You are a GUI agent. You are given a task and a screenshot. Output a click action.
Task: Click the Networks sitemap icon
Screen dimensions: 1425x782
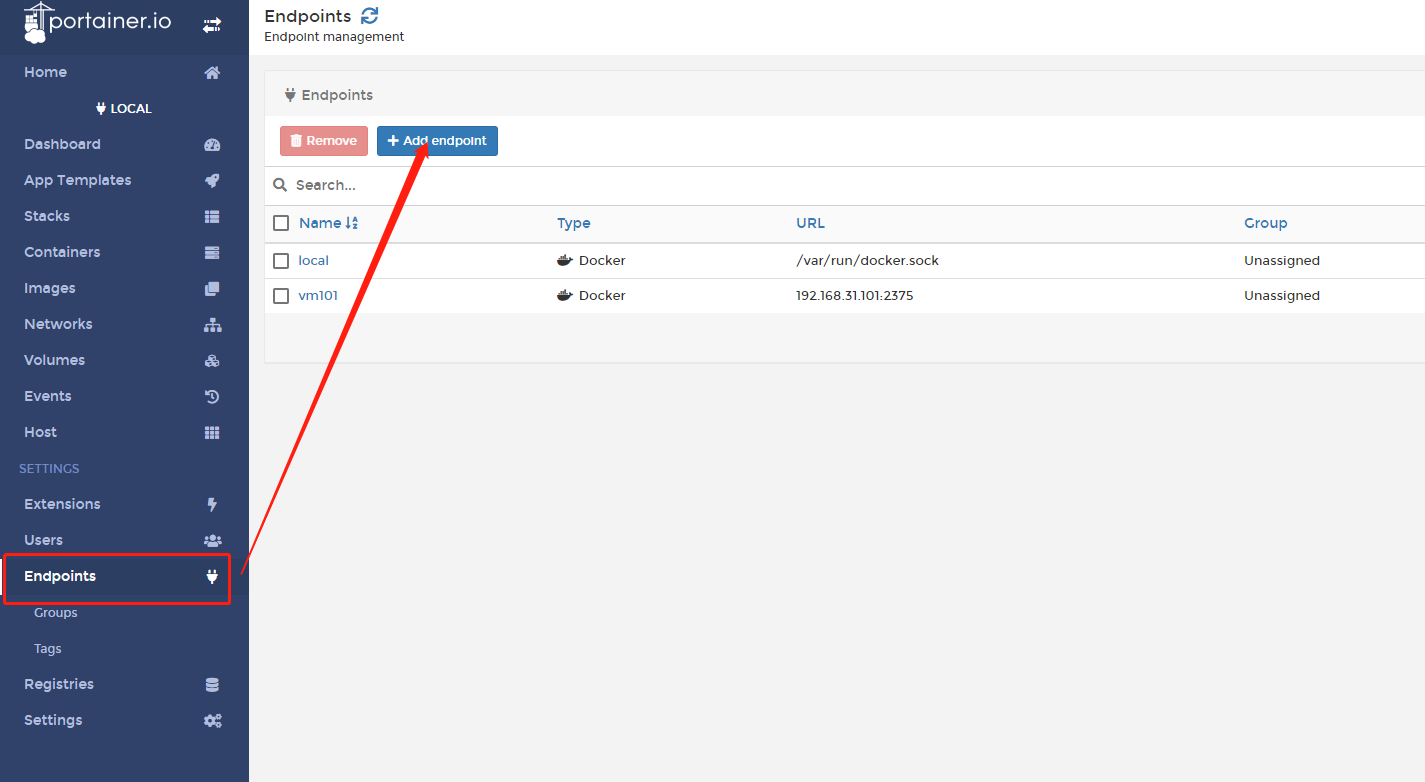coord(212,325)
